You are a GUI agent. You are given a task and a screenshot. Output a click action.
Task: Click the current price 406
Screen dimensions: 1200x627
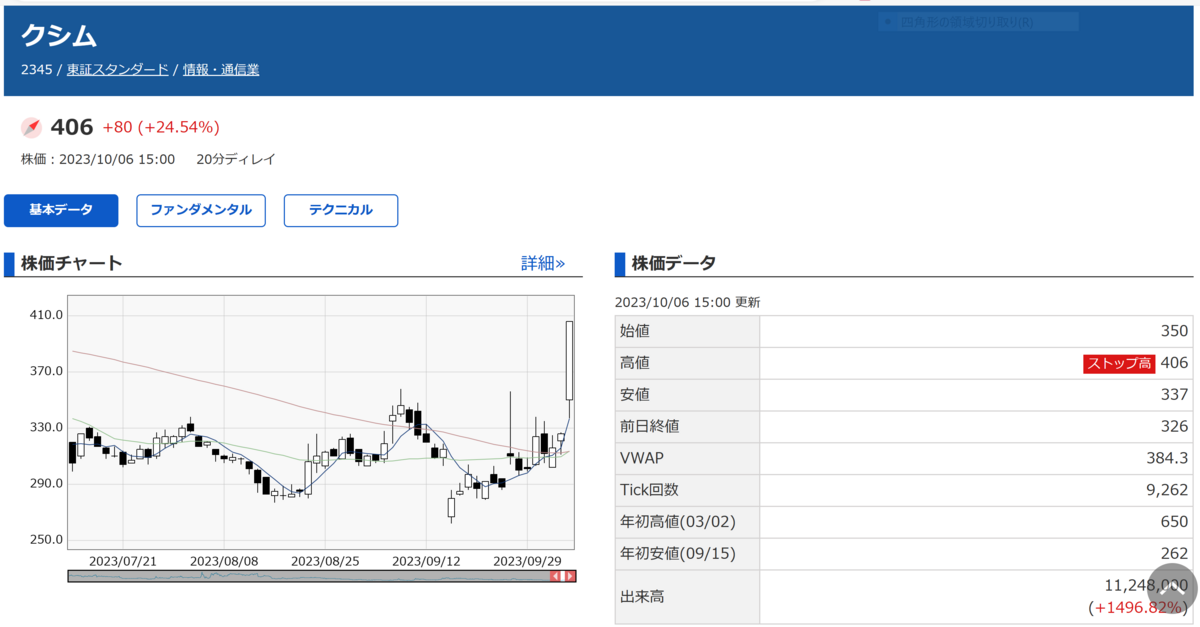72,127
